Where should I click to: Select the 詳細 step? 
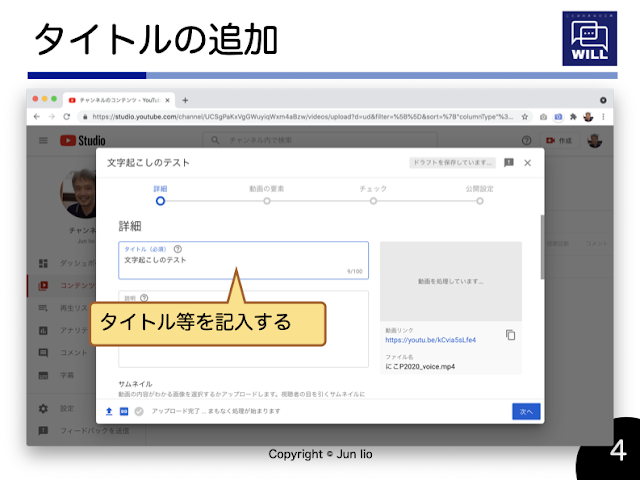pos(160,195)
